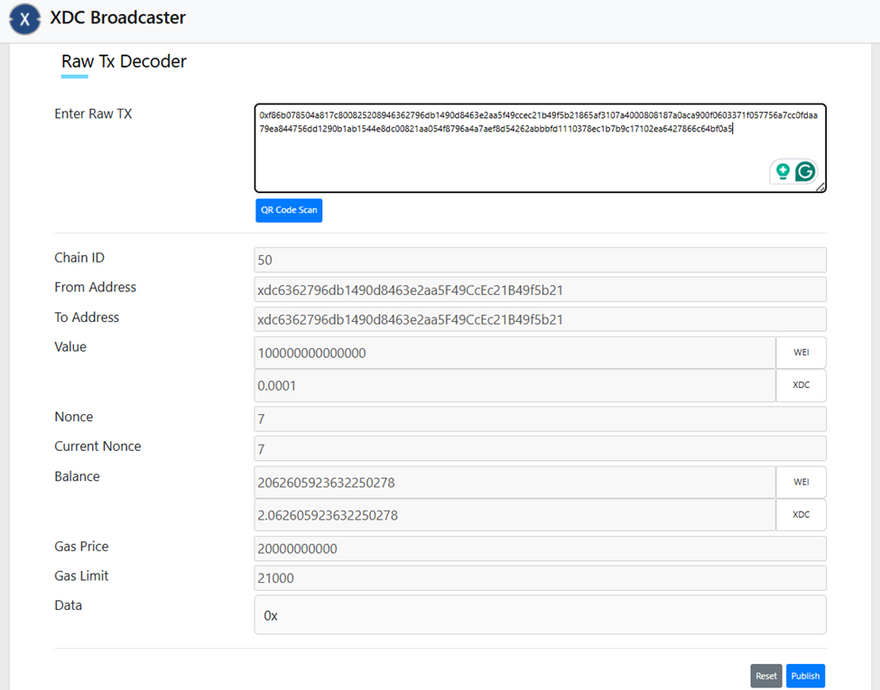Select the To Address field

pyautogui.click(x=540, y=320)
